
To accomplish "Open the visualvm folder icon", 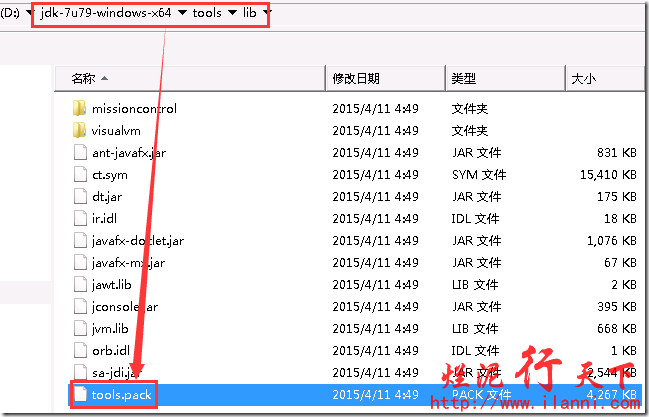I will coord(80,130).
